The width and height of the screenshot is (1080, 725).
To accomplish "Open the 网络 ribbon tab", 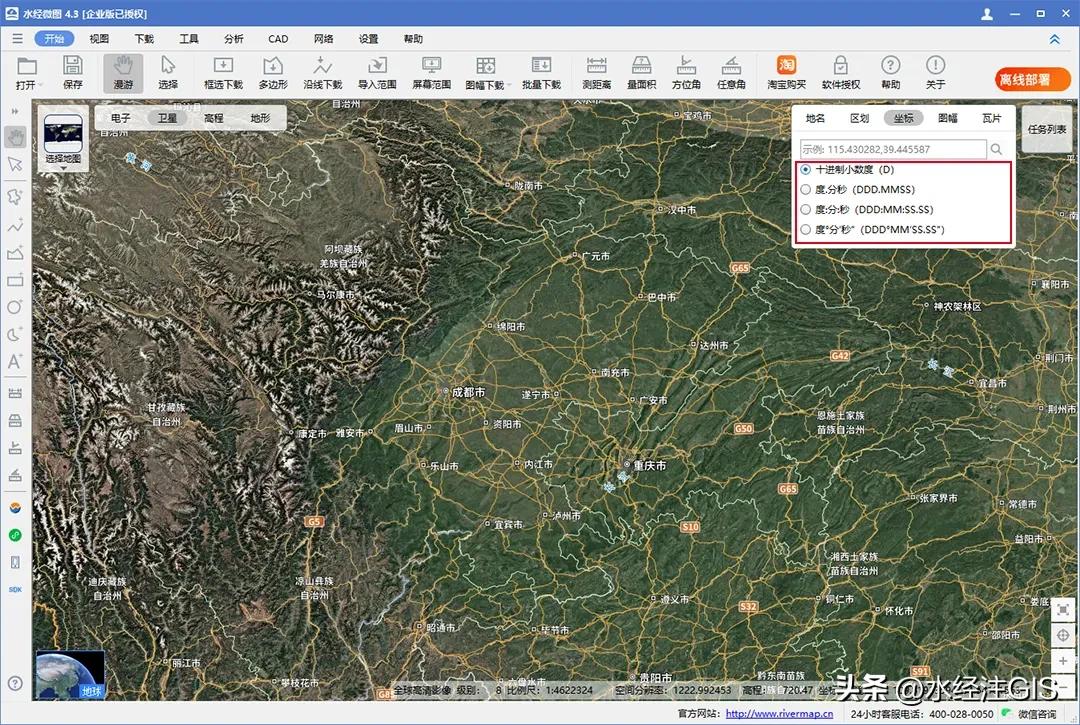I will (x=323, y=39).
